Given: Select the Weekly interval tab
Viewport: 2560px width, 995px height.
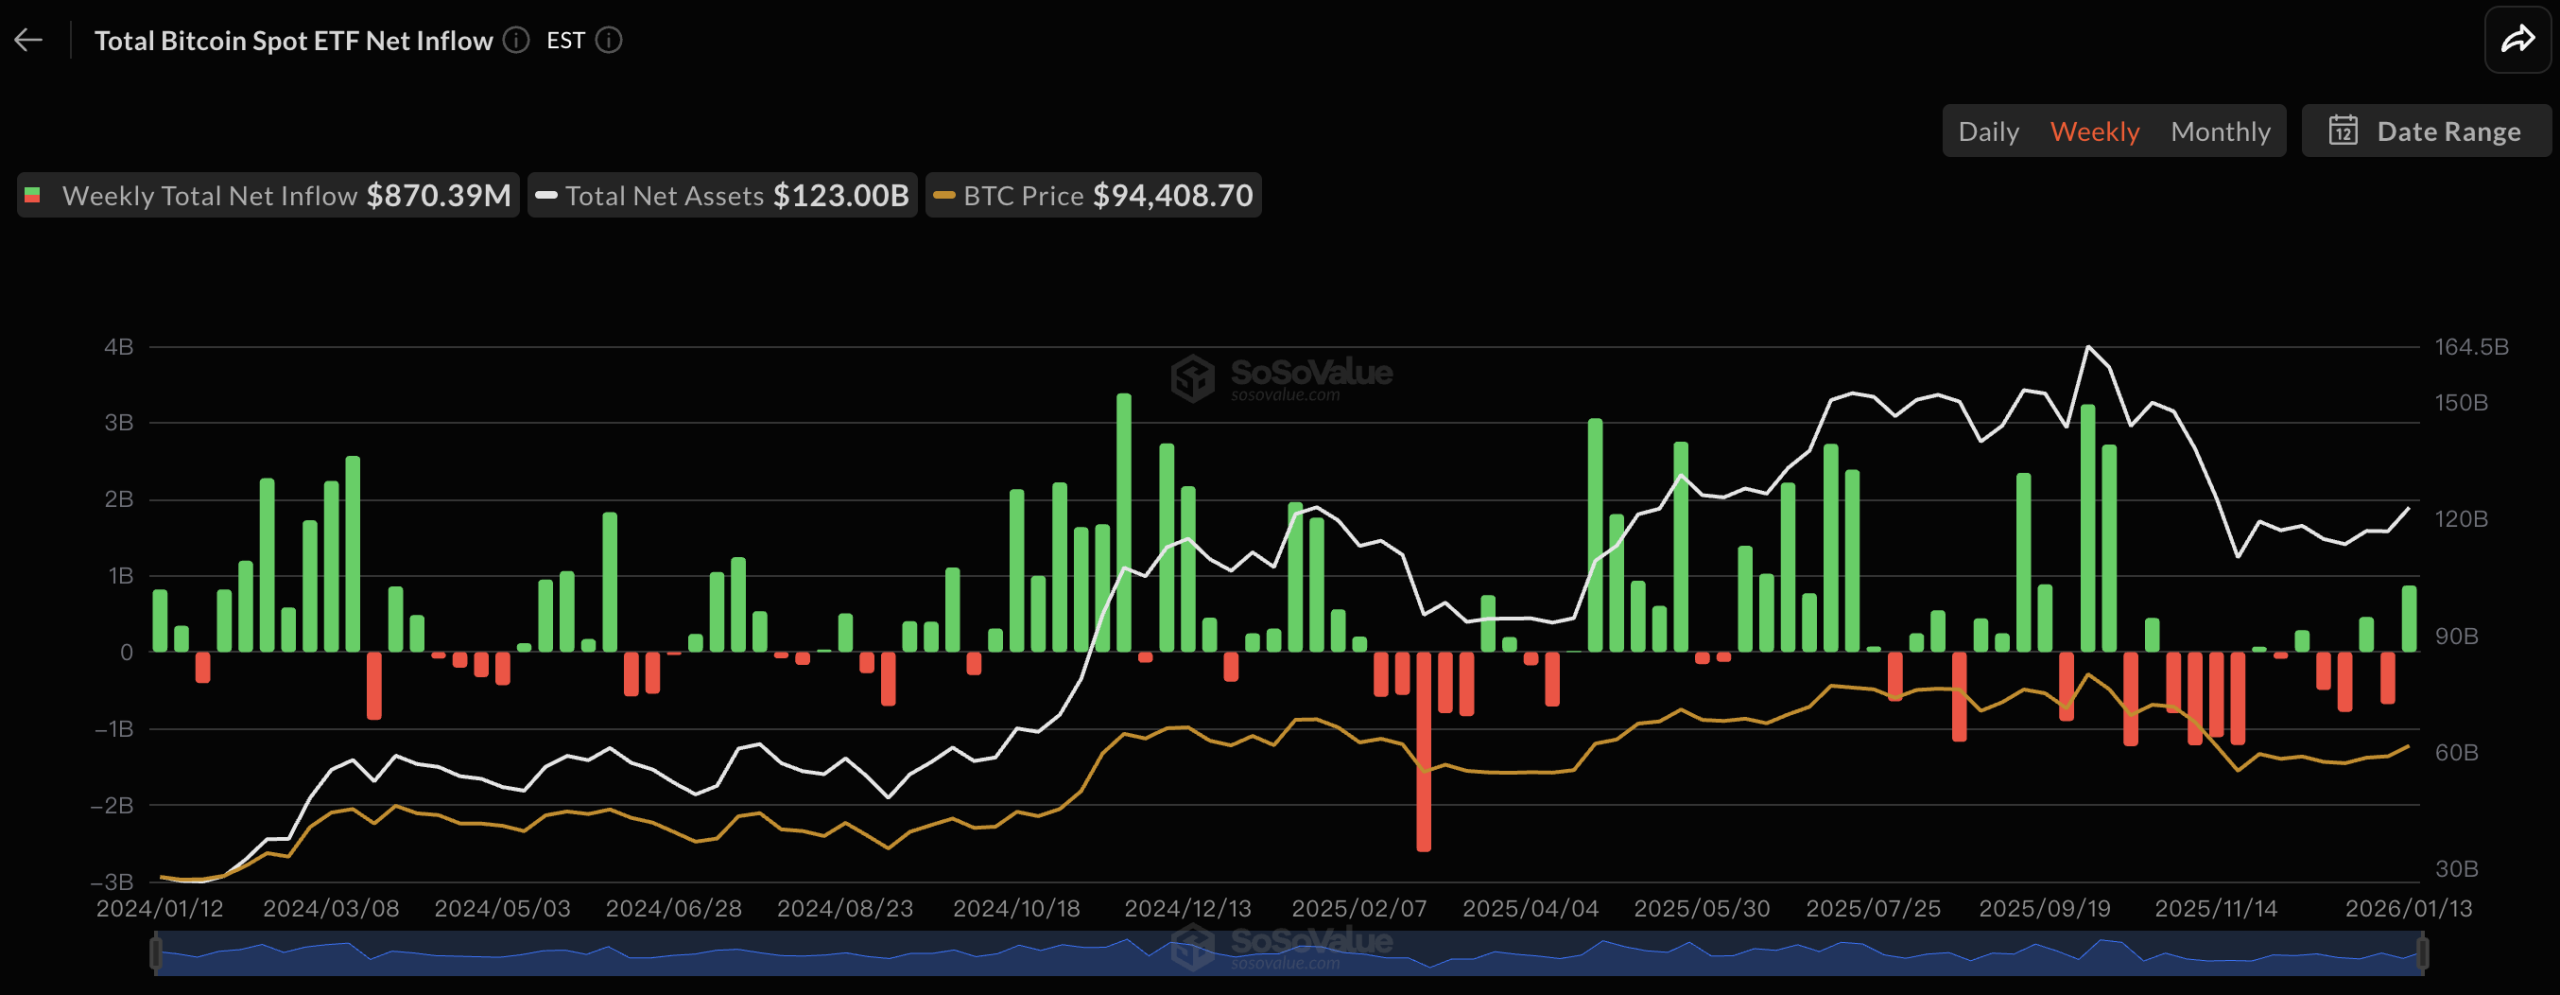Looking at the screenshot, I should [2094, 131].
